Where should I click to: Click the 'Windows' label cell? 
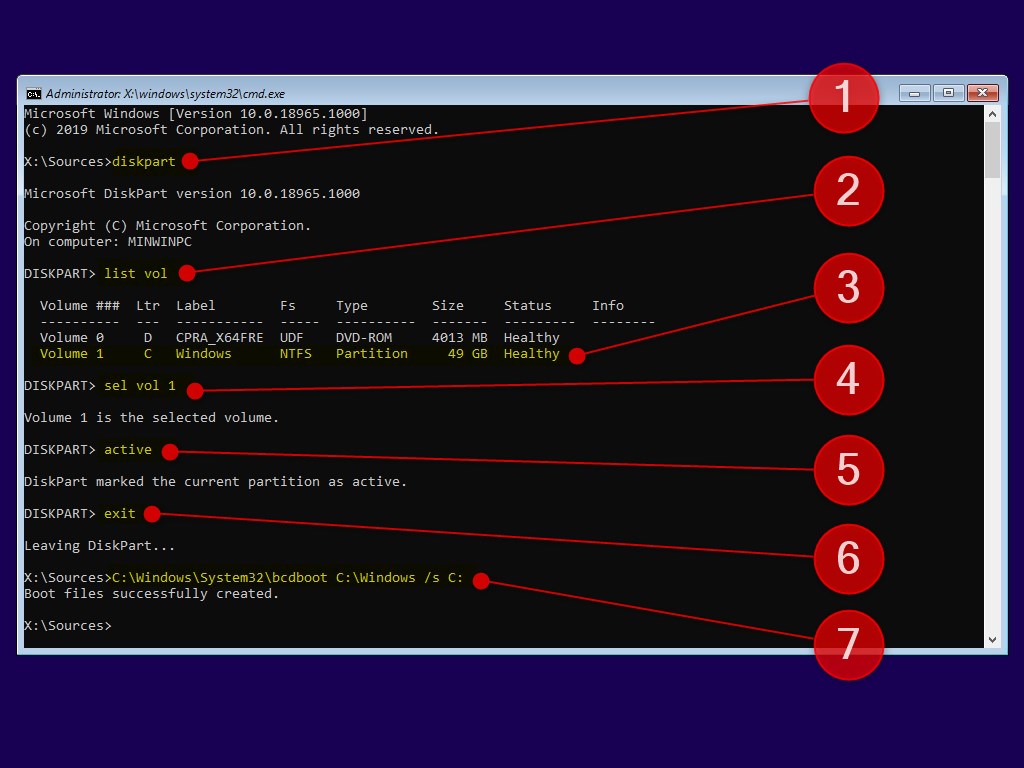coord(204,353)
